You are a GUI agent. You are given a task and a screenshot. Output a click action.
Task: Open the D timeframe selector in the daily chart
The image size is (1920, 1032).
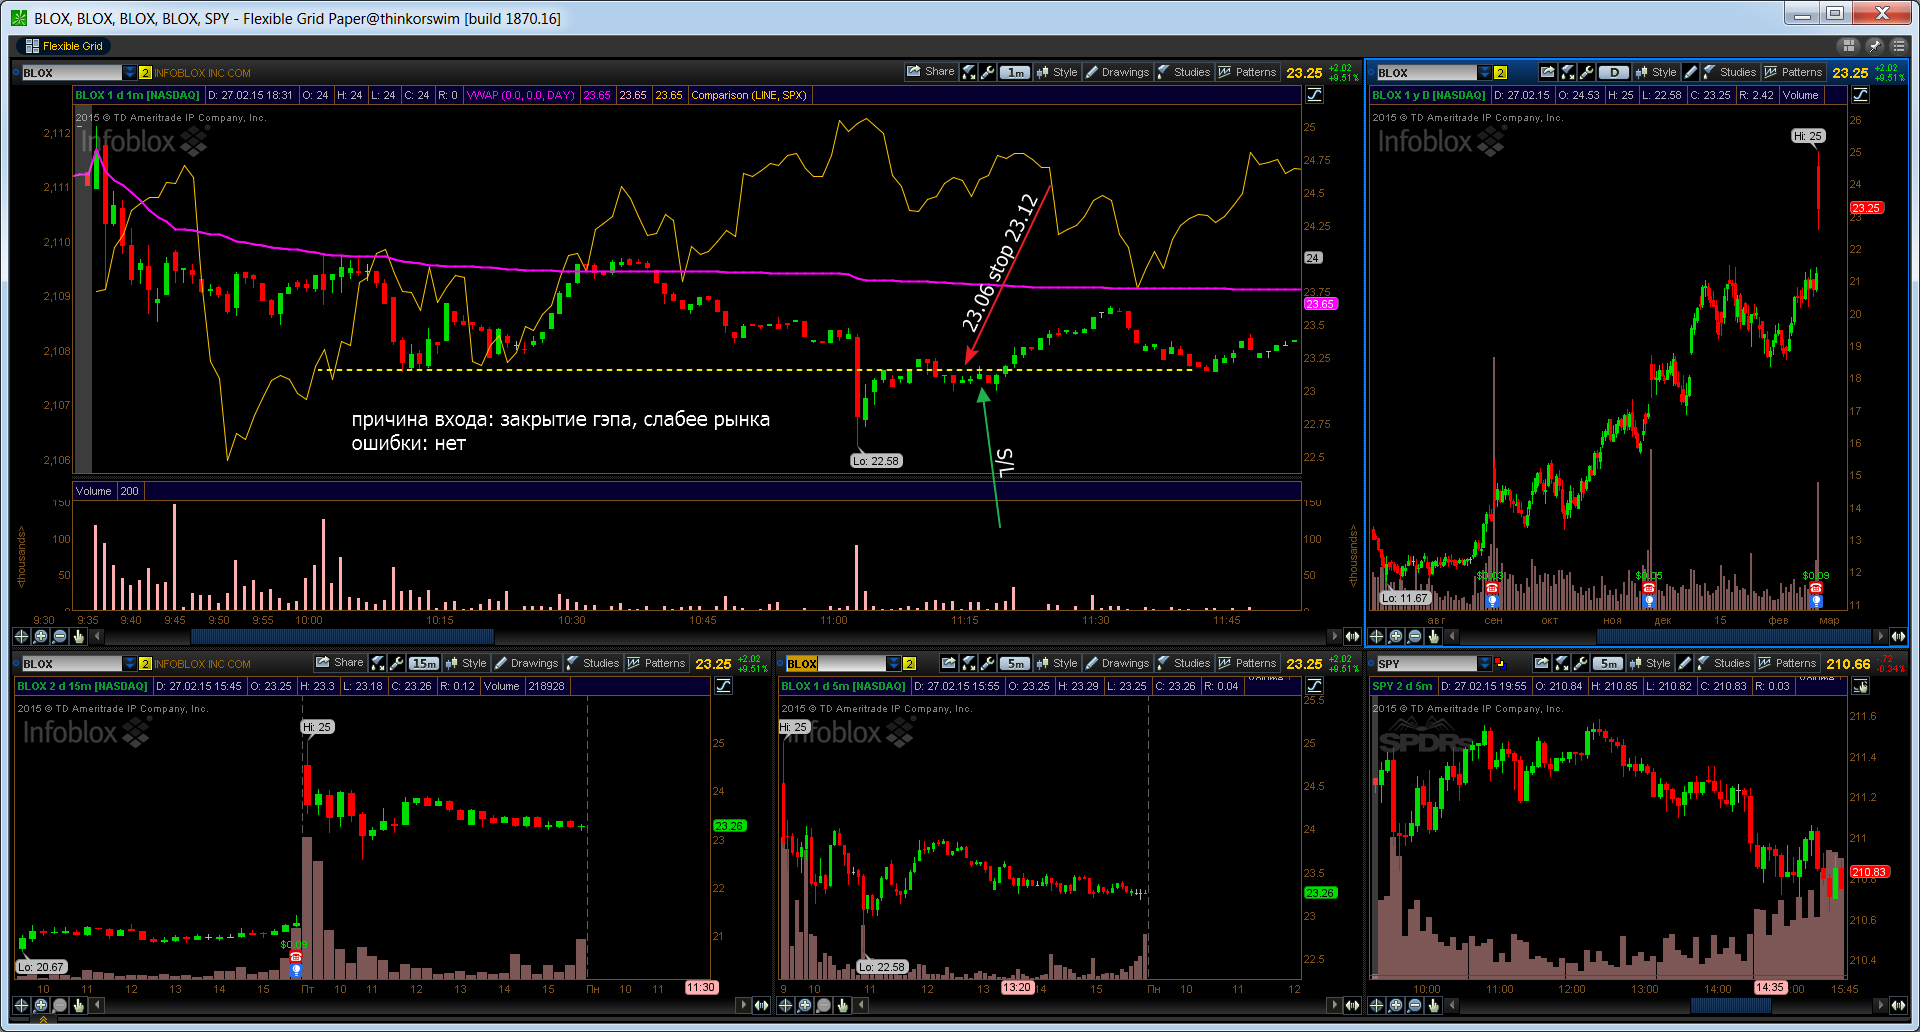pyautogui.click(x=1614, y=72)
